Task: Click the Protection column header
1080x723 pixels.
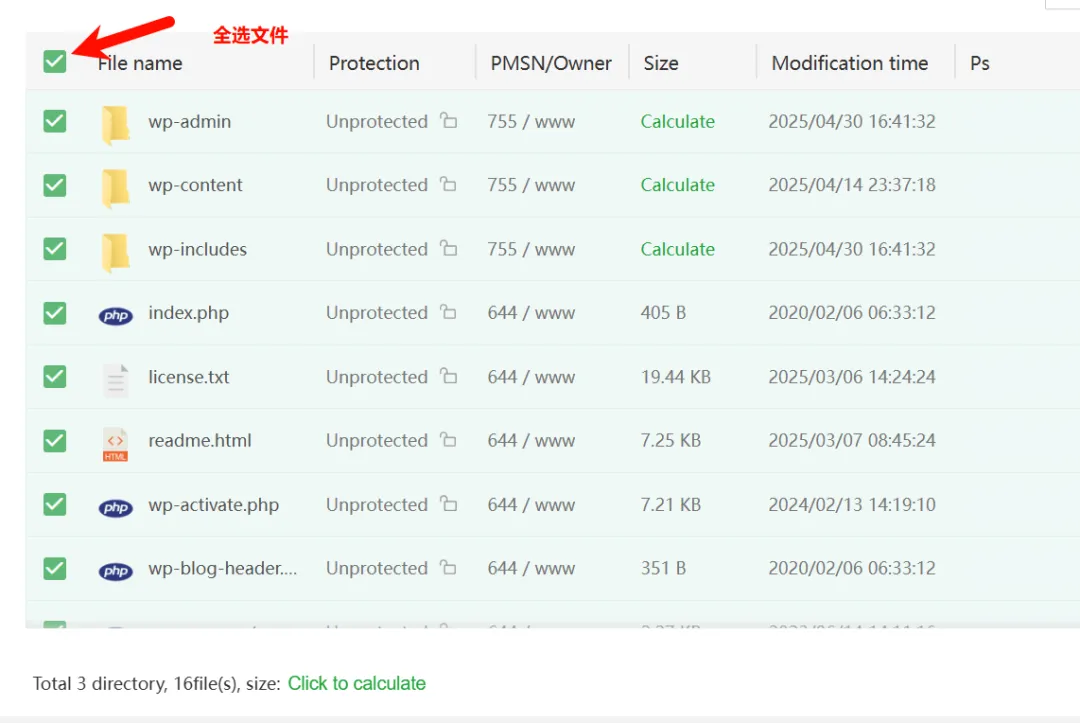Action: point(374,63)
